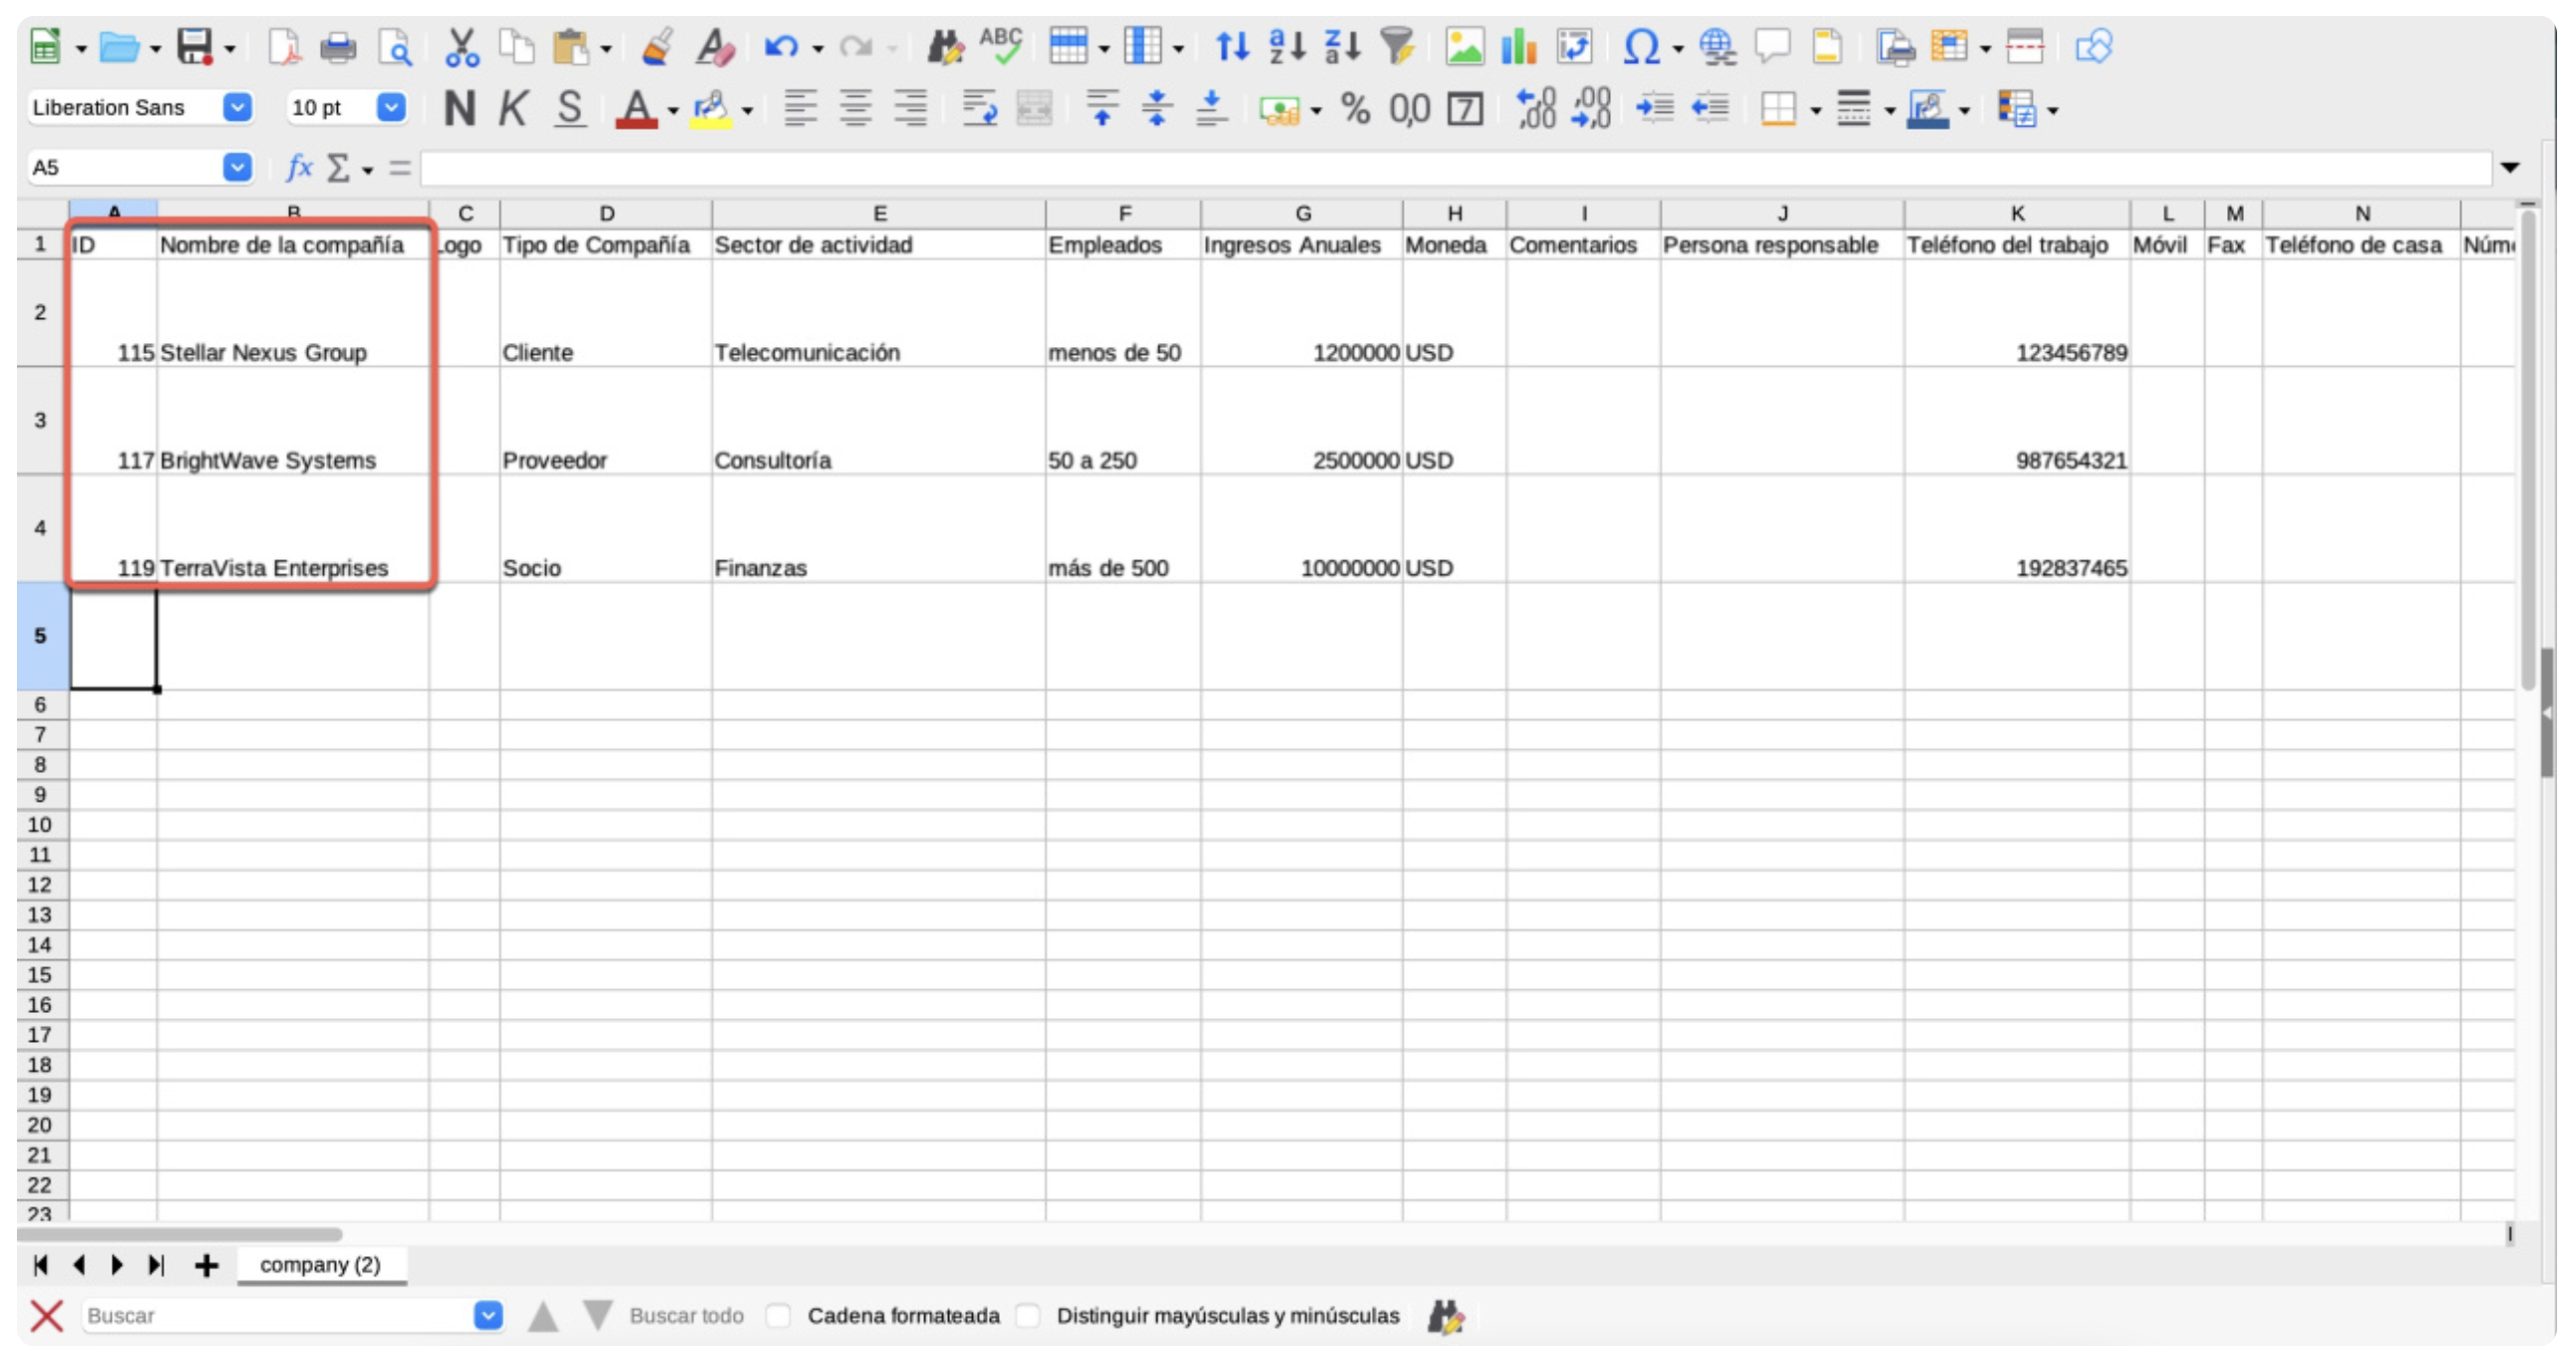Apply percent number format
The image size is (2576, 1364).
[1354, 108]
